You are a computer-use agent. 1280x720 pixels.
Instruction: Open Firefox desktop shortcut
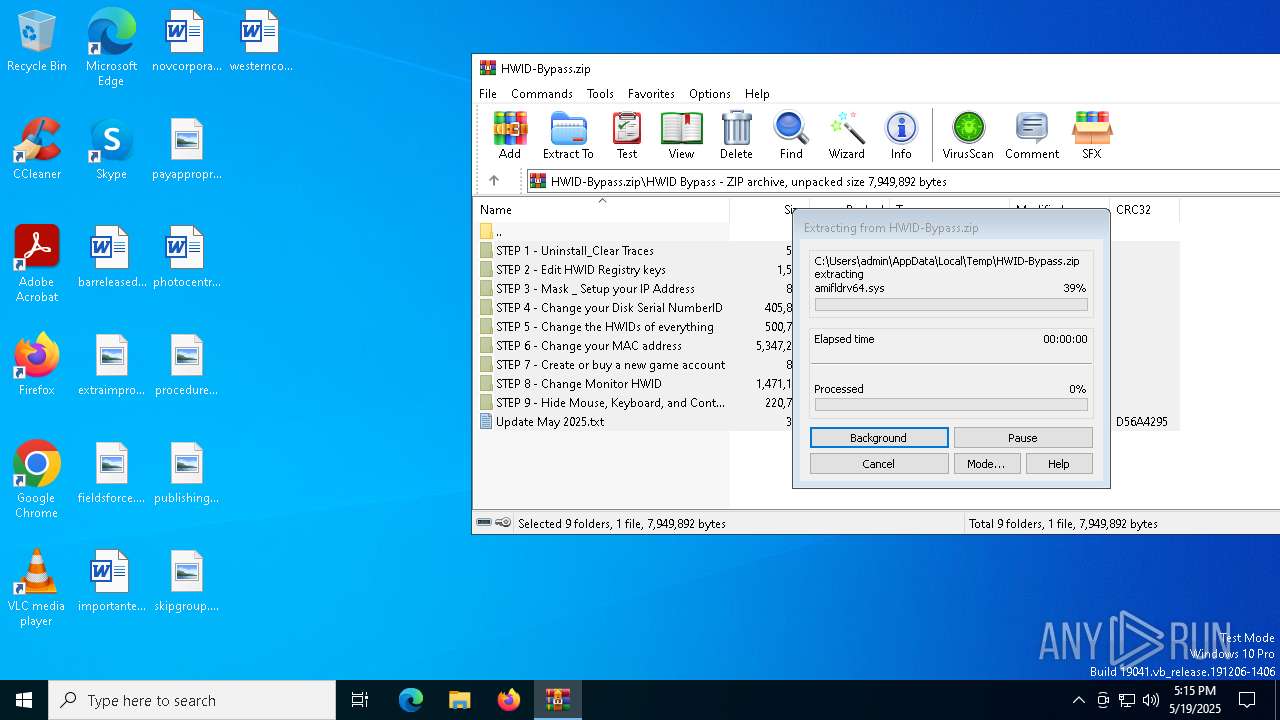(x=37, y=365)
